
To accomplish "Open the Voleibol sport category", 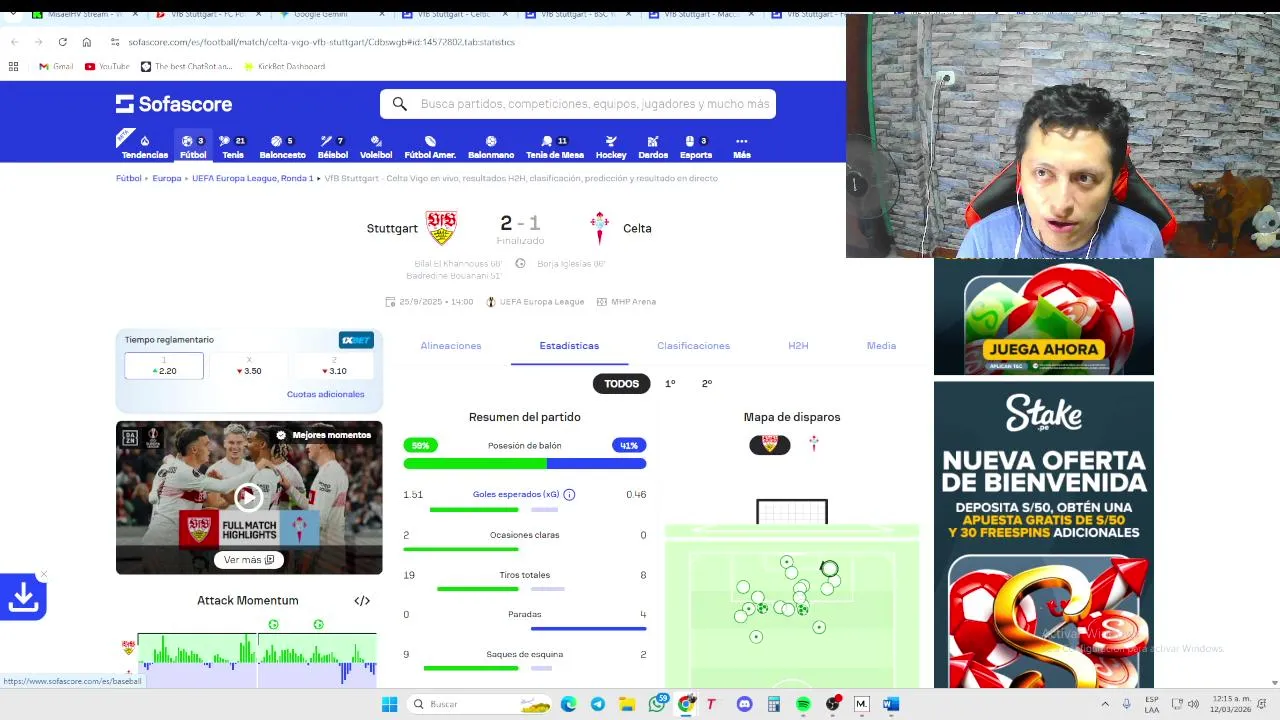I will point(376,147).
